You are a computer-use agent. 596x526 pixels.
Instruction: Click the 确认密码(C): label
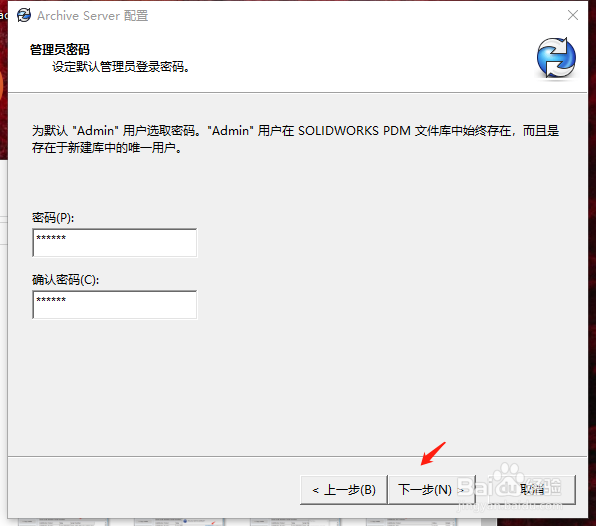[x=65, y=280]
